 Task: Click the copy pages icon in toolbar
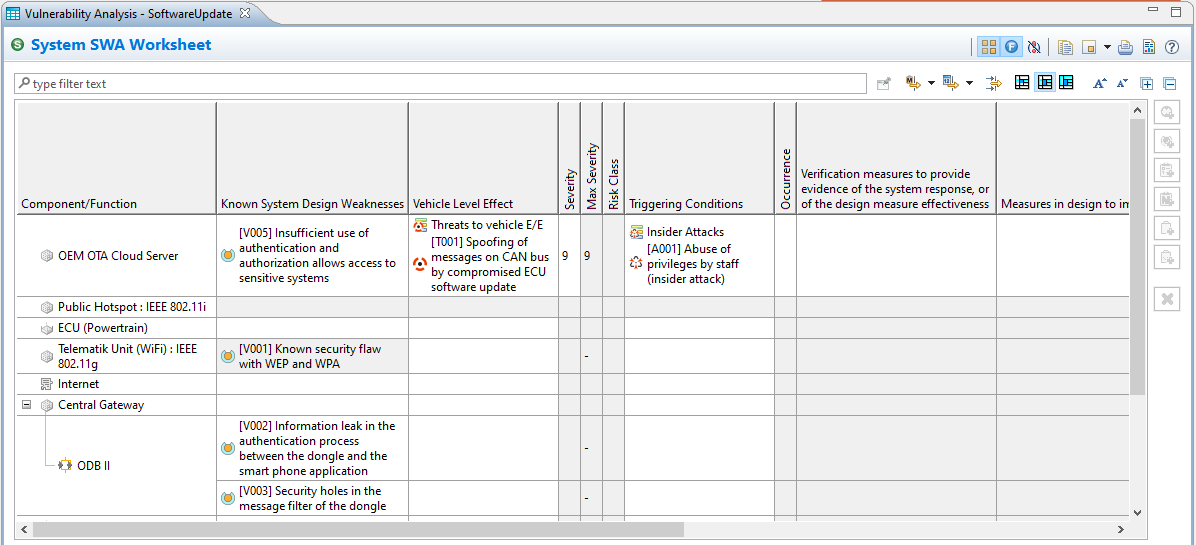pyautogui.click(x=1065, y=47)
